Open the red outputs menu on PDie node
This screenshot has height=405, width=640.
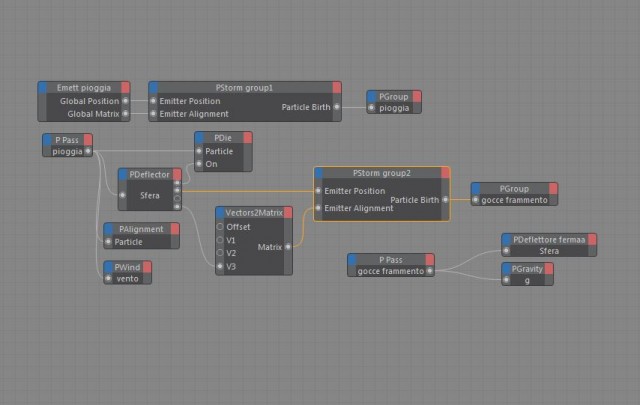click(x=247, y=138)
